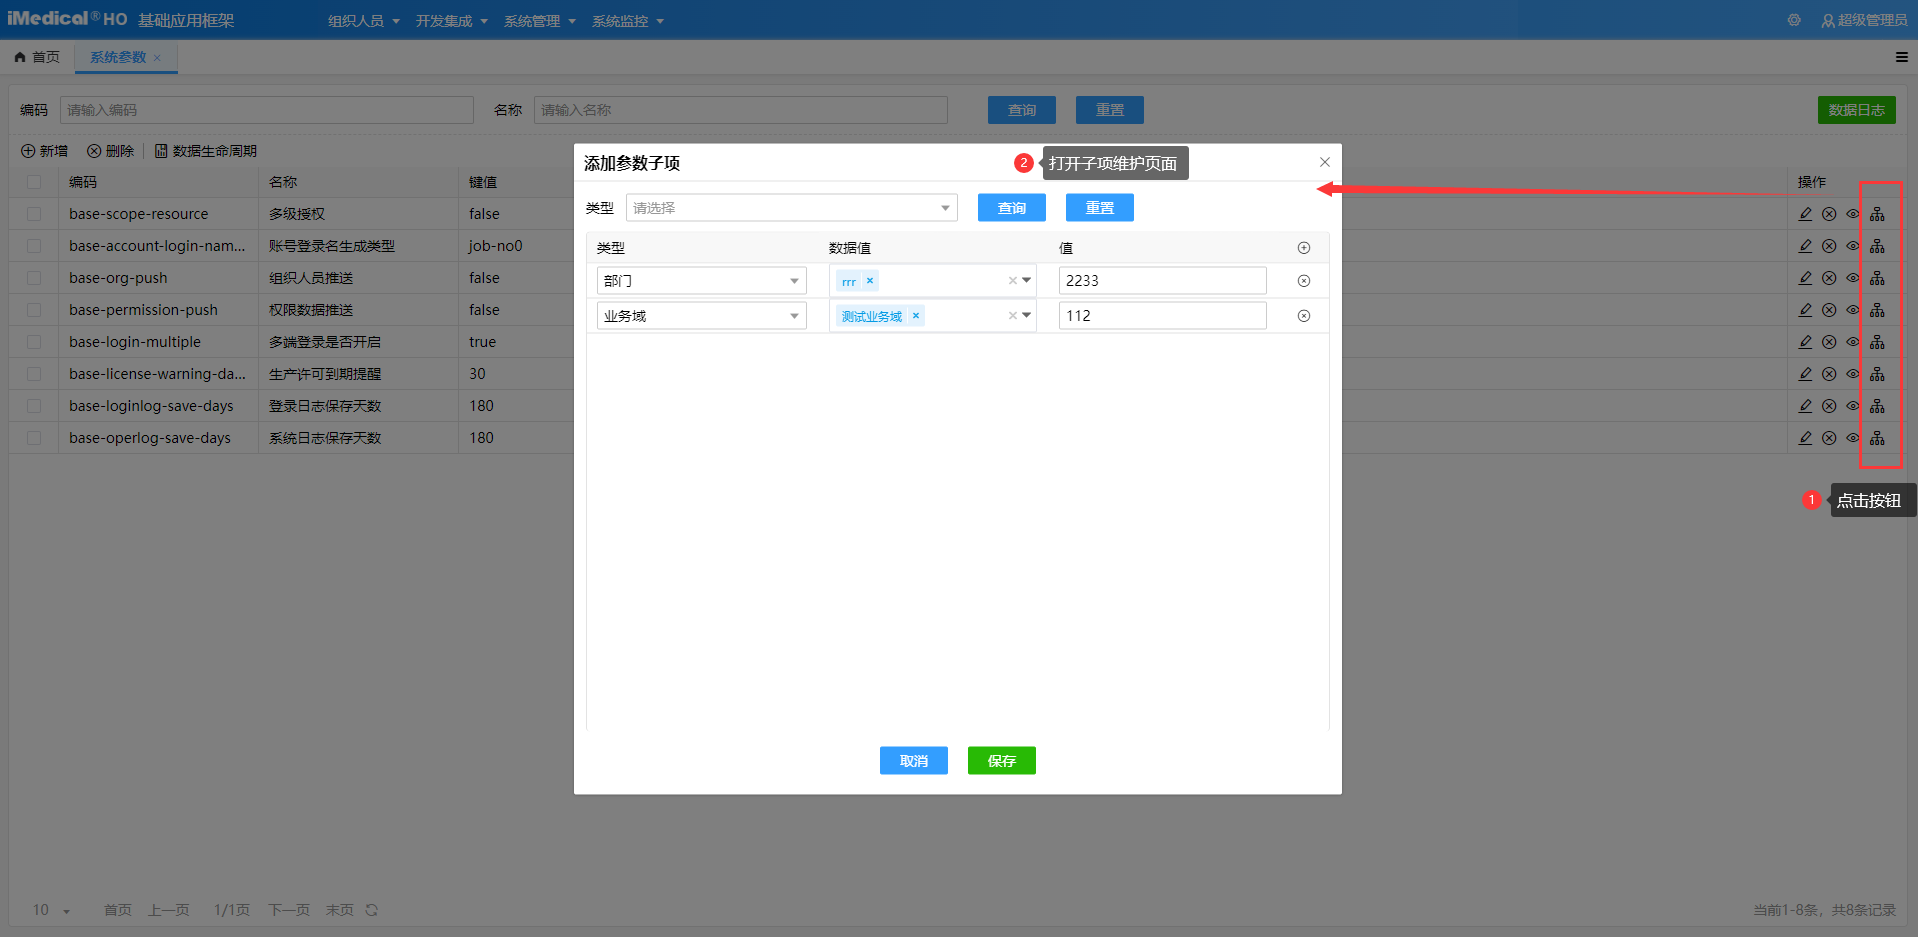Open the page size dropdown showing 10
Viewport: 1918px width, 937px height.
coord(51,910)
